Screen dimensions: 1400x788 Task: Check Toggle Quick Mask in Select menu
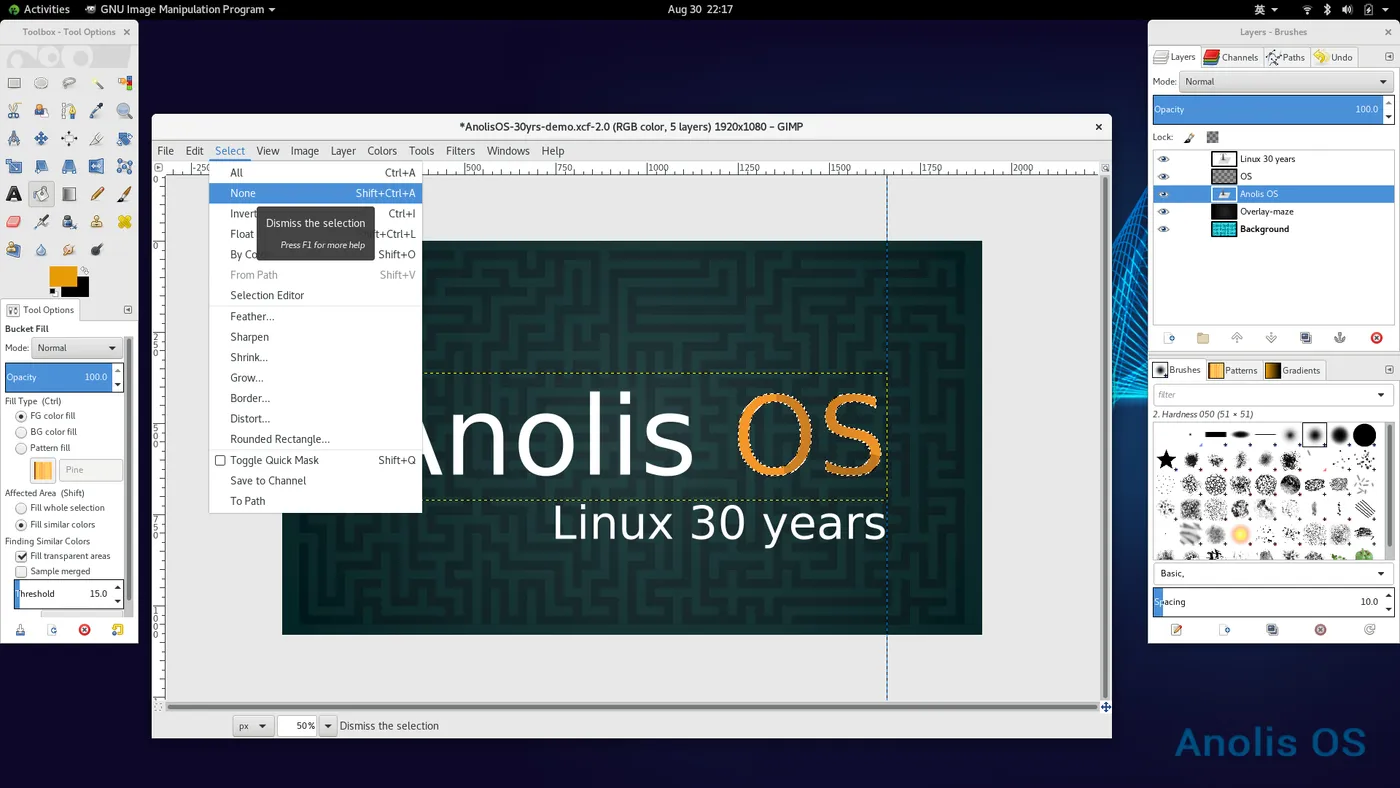pyautogui.click(x=220, y=460)
